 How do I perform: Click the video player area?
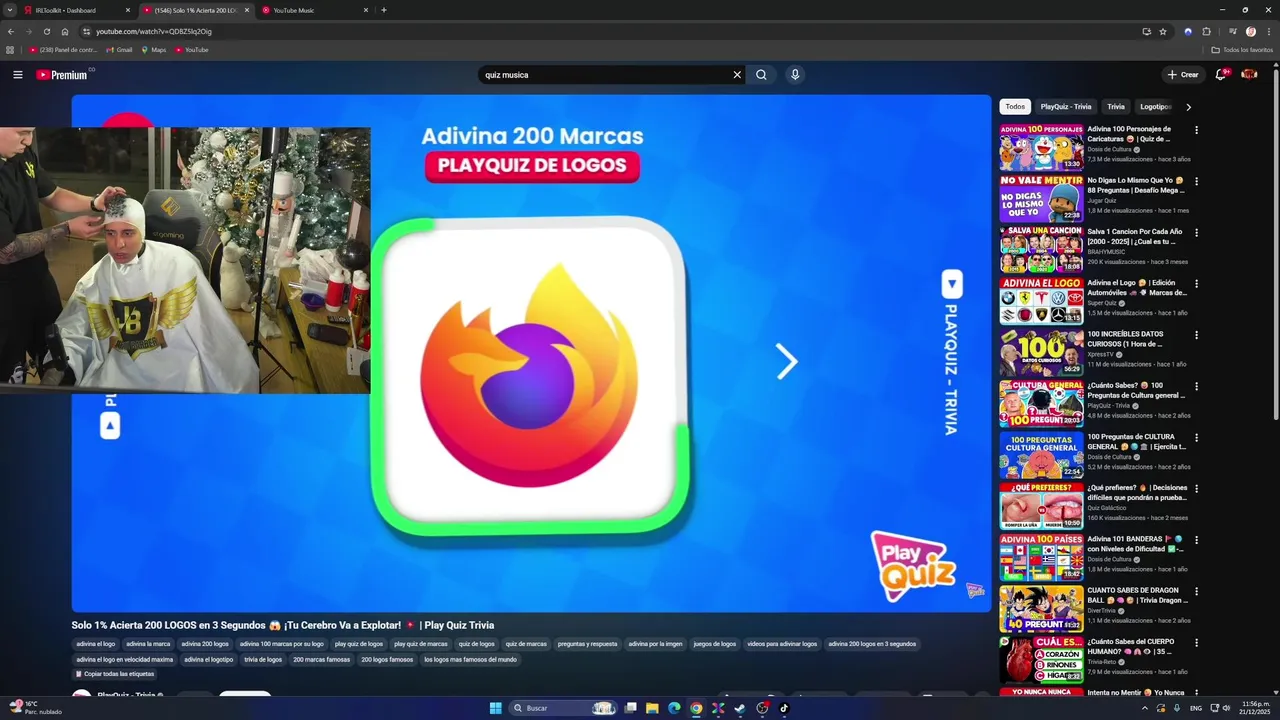tap(531, 353)
